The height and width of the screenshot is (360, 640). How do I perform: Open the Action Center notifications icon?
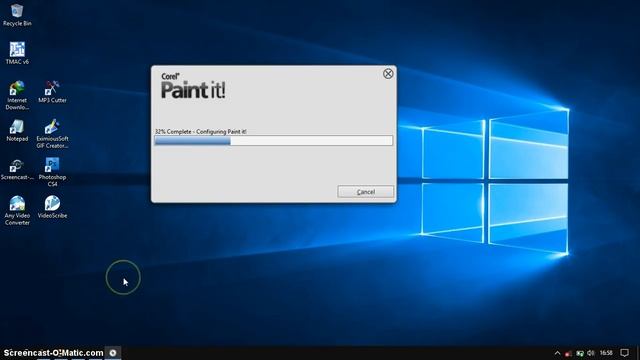click(624, 353)
